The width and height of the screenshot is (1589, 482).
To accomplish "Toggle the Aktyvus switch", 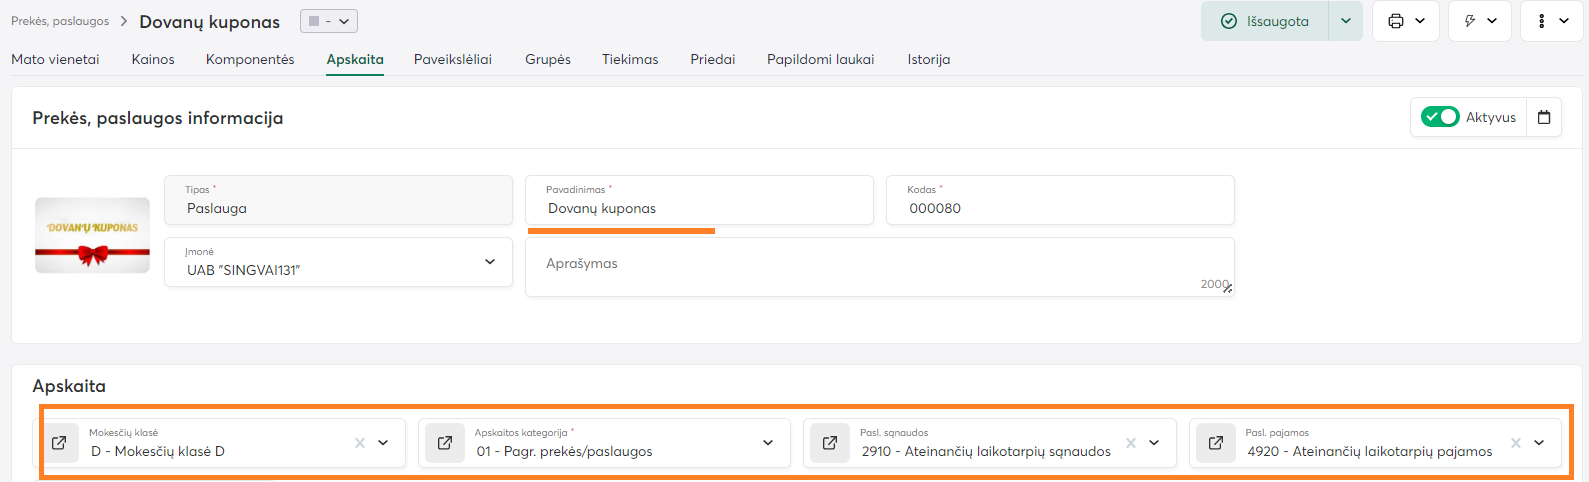I will pos(1440,117).
